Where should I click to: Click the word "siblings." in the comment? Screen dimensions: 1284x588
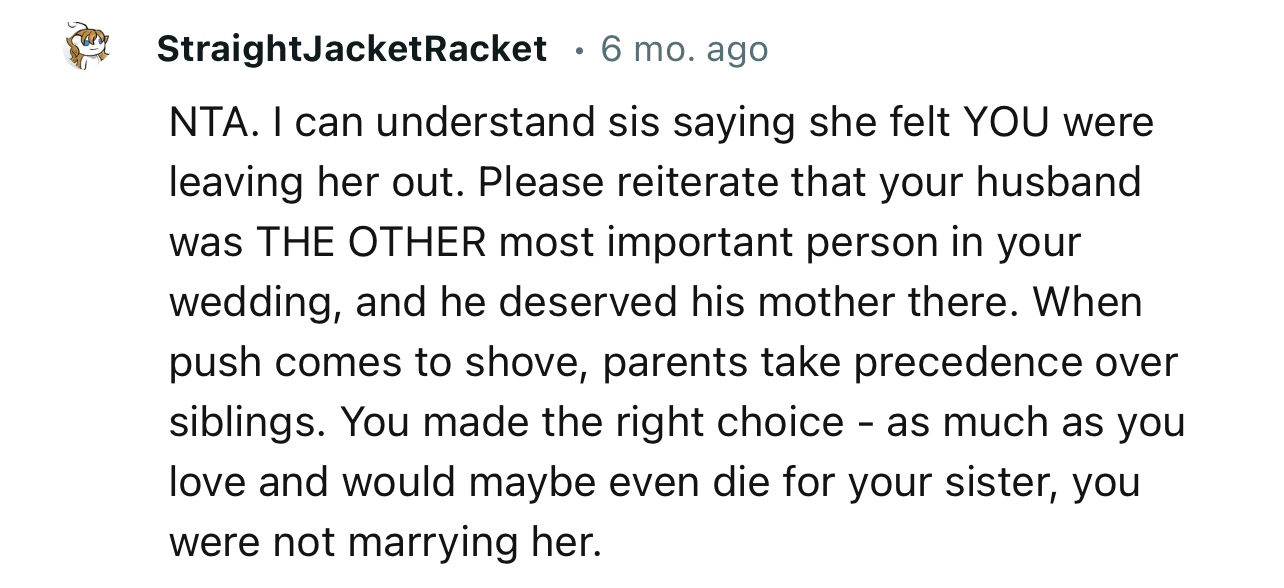[x=246, y=422]
